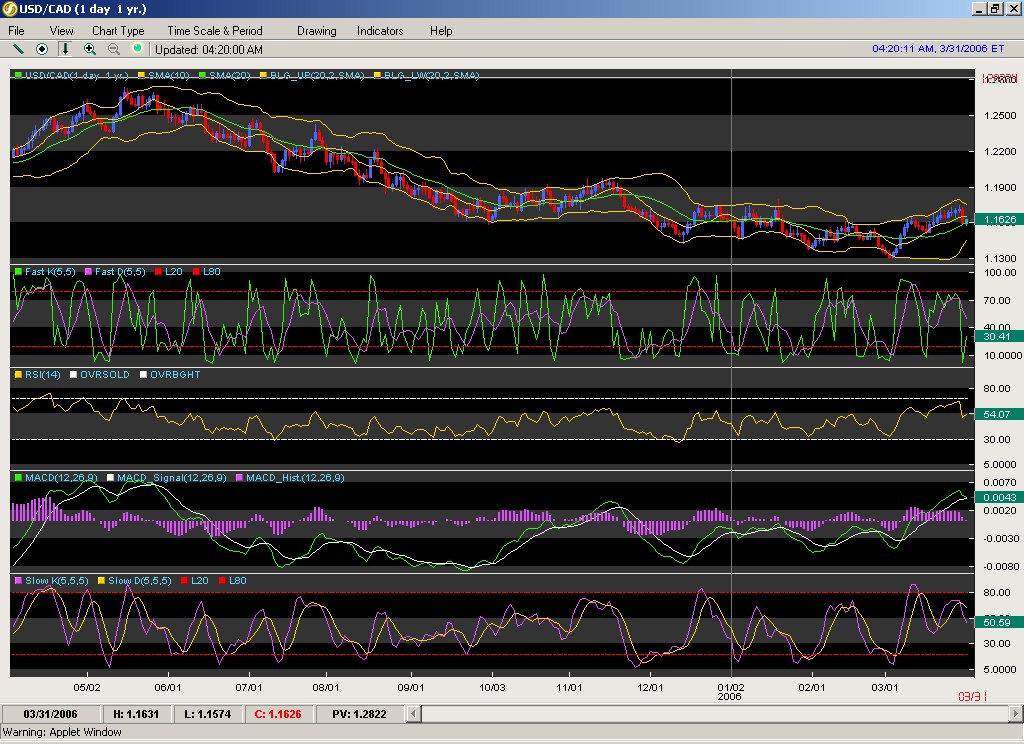Open the File menu
1024x744 pixels.
(x=16, y=31)
